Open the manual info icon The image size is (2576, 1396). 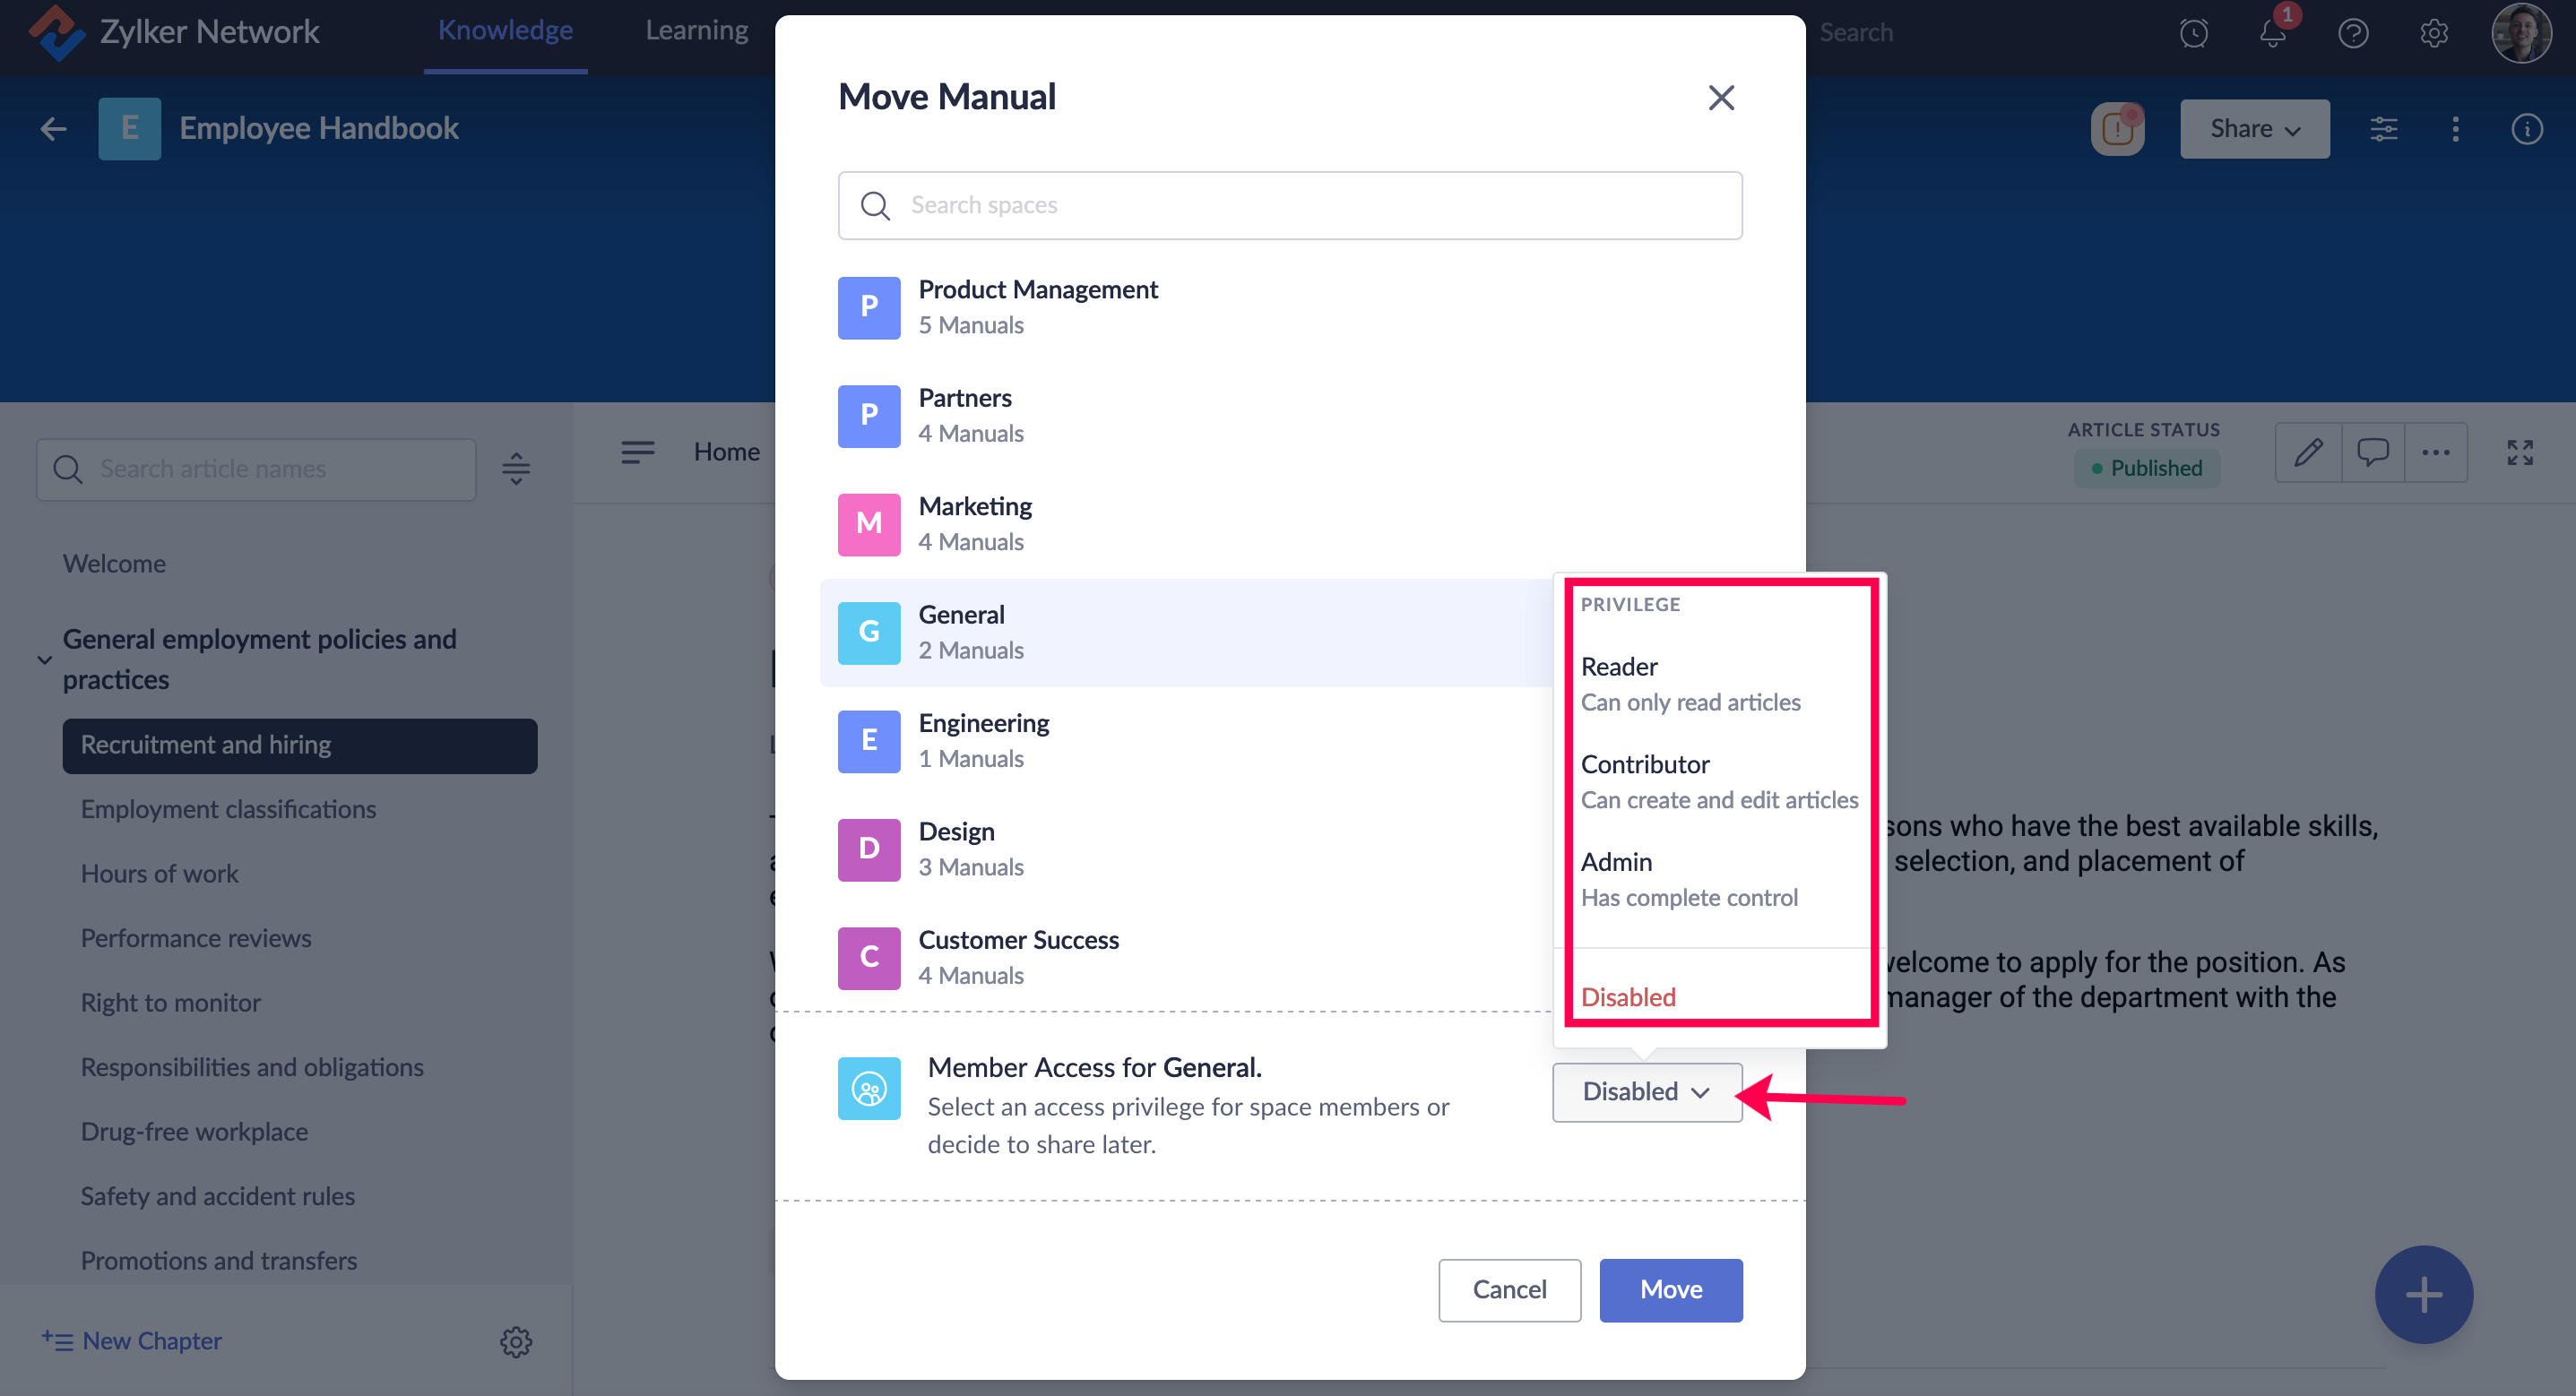(2527, 129)
